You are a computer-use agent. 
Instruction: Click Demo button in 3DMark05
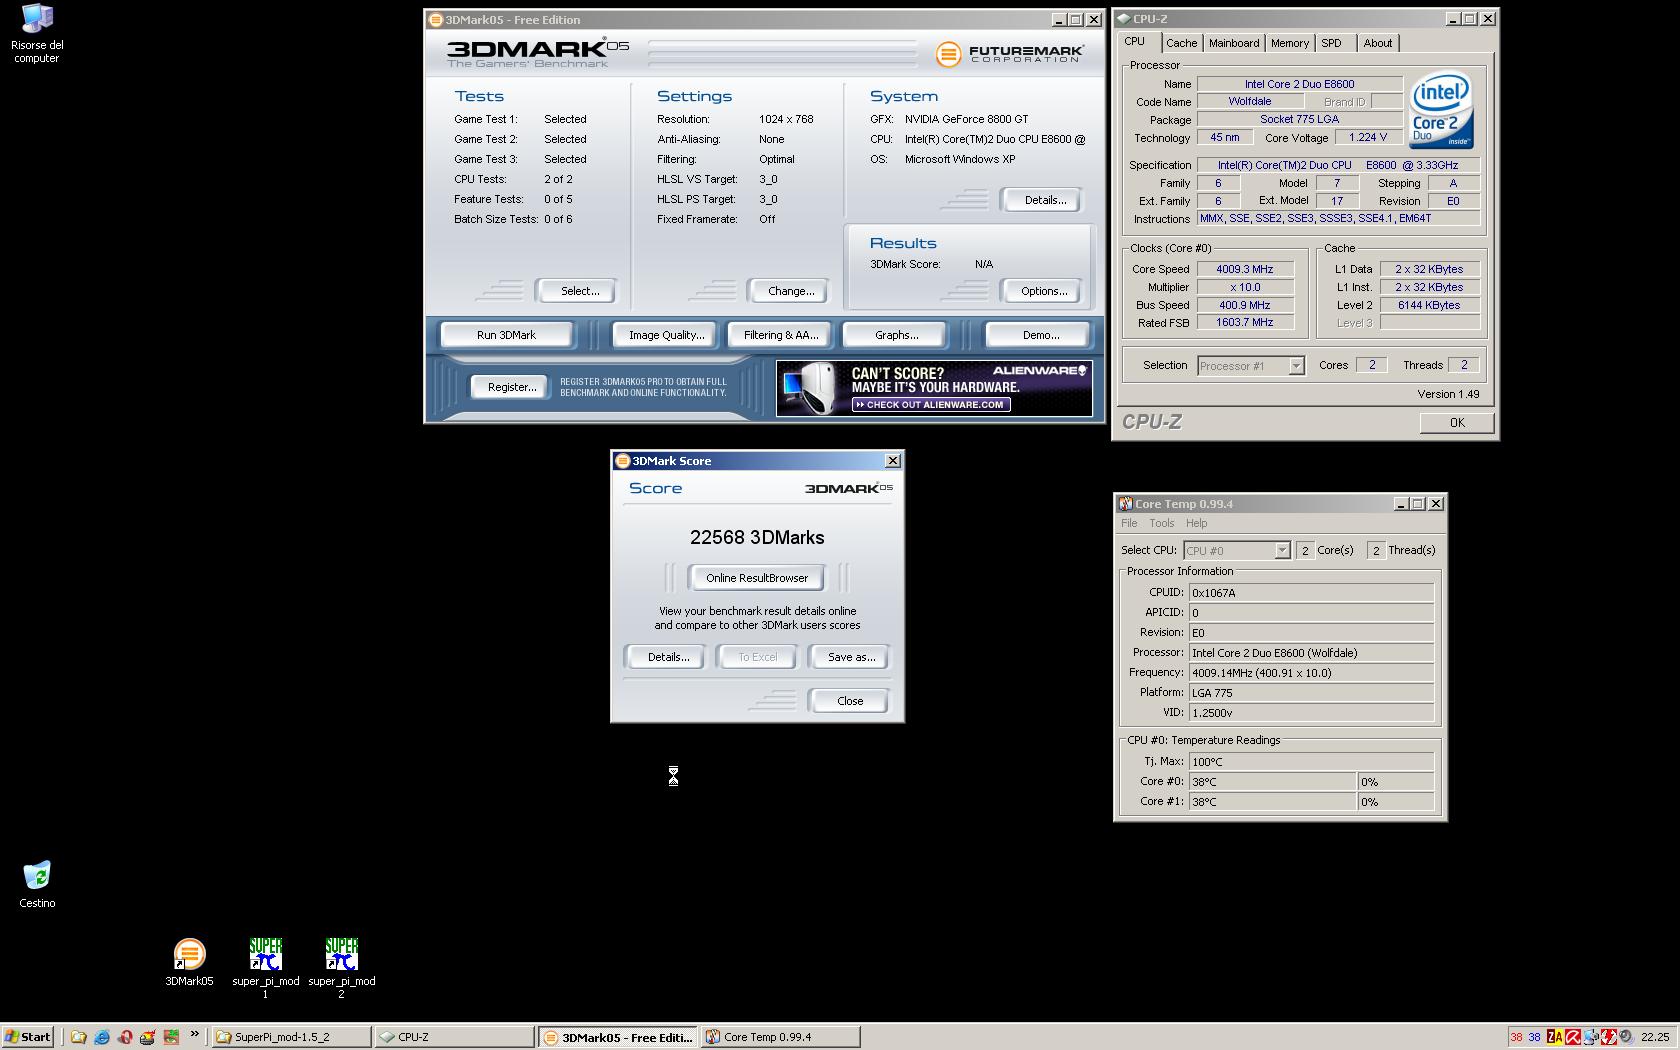point(1040,335)
